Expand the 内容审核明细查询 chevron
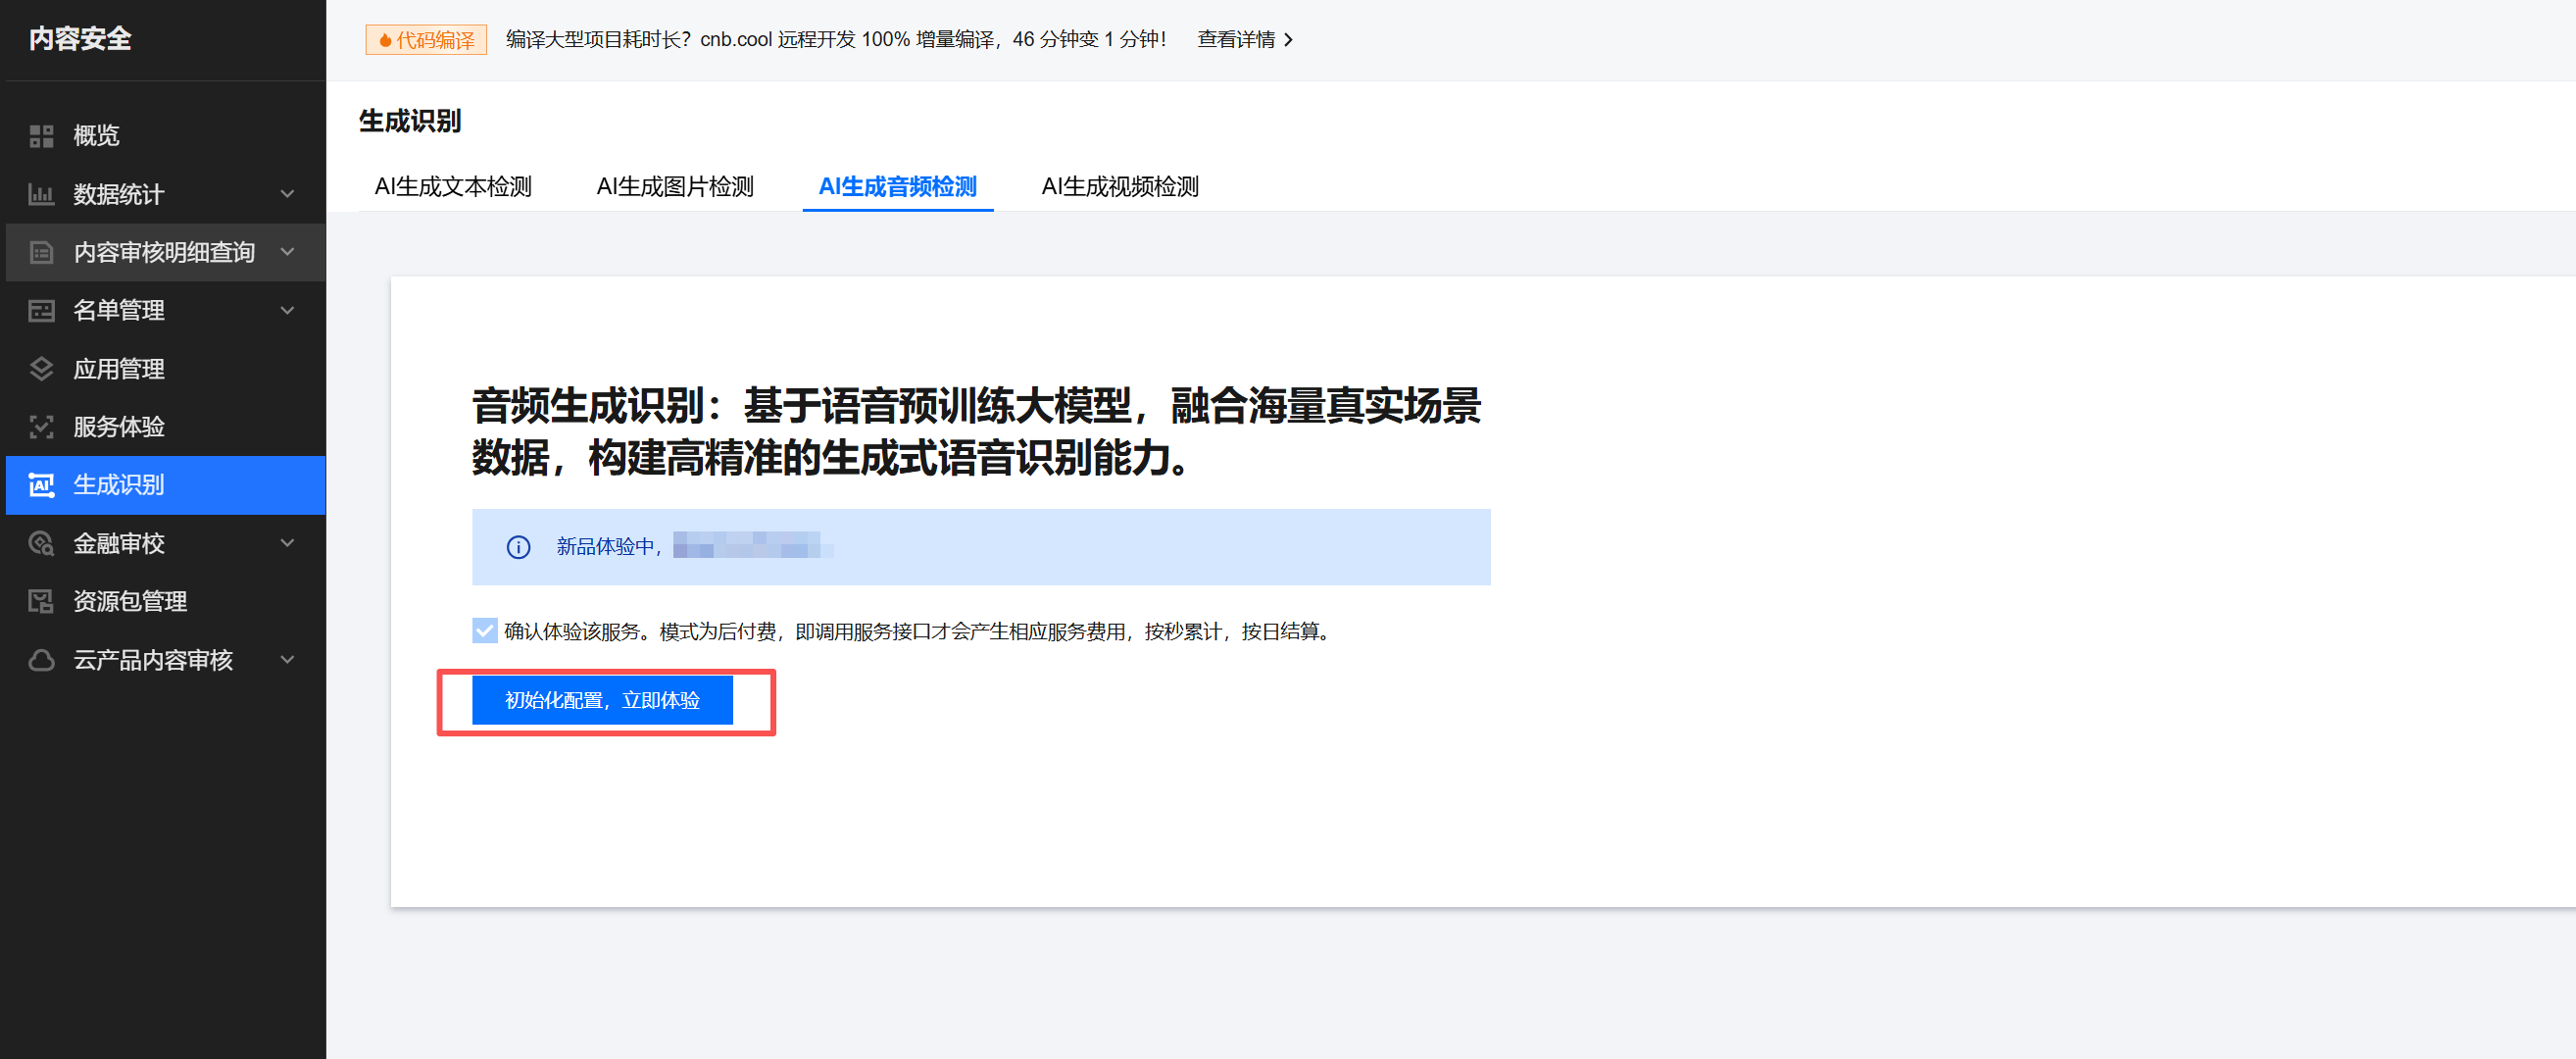The width and height of the screenshot is (2576, 1059). [288, 252]
